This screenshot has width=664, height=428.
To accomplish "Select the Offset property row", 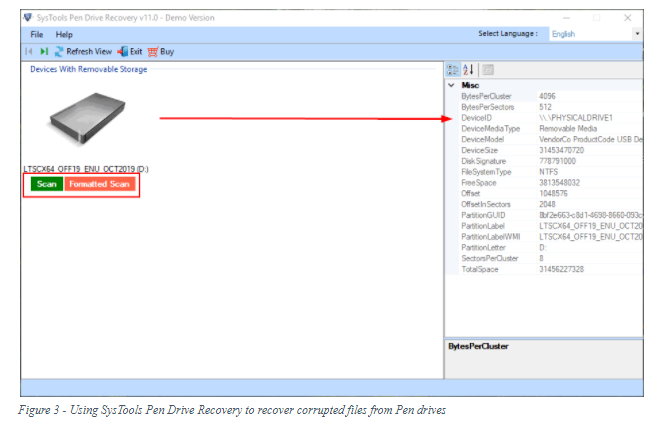I will (x=551, y=193).
